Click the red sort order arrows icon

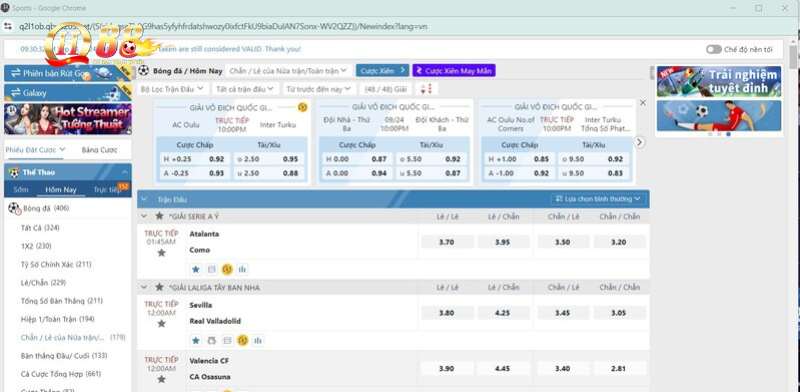click(427, 89)
